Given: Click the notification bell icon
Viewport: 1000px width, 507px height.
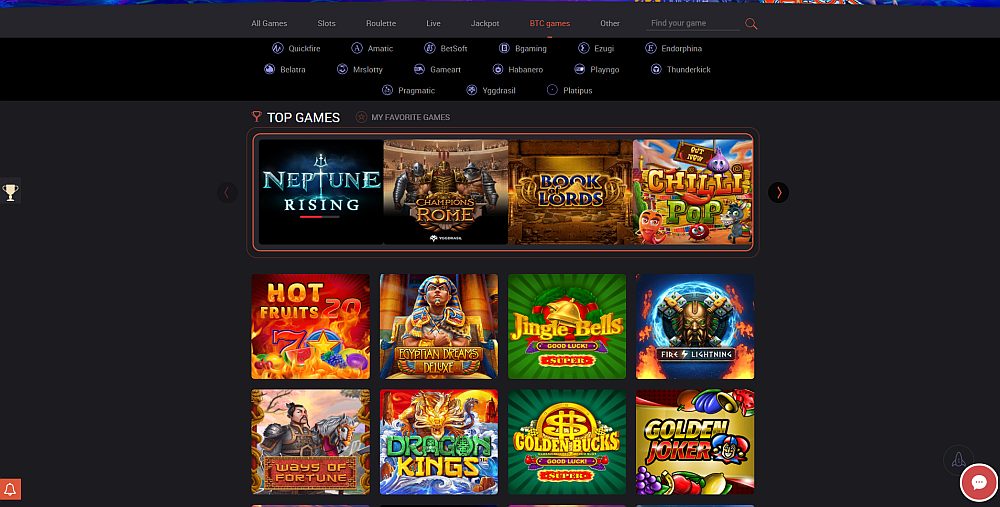Looking at the screenshot, I should click(x=10, y=489).
